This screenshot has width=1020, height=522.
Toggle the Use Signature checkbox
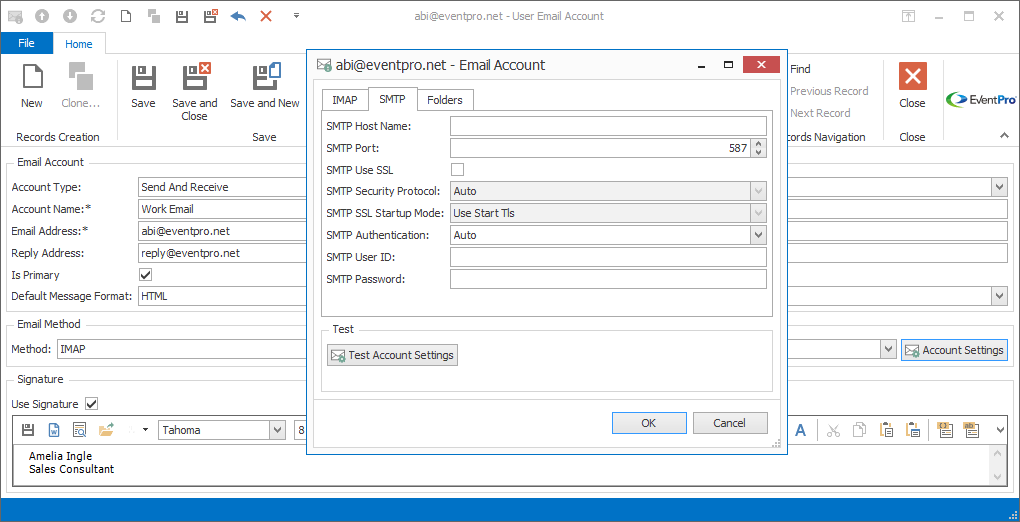tap(92, 404)
